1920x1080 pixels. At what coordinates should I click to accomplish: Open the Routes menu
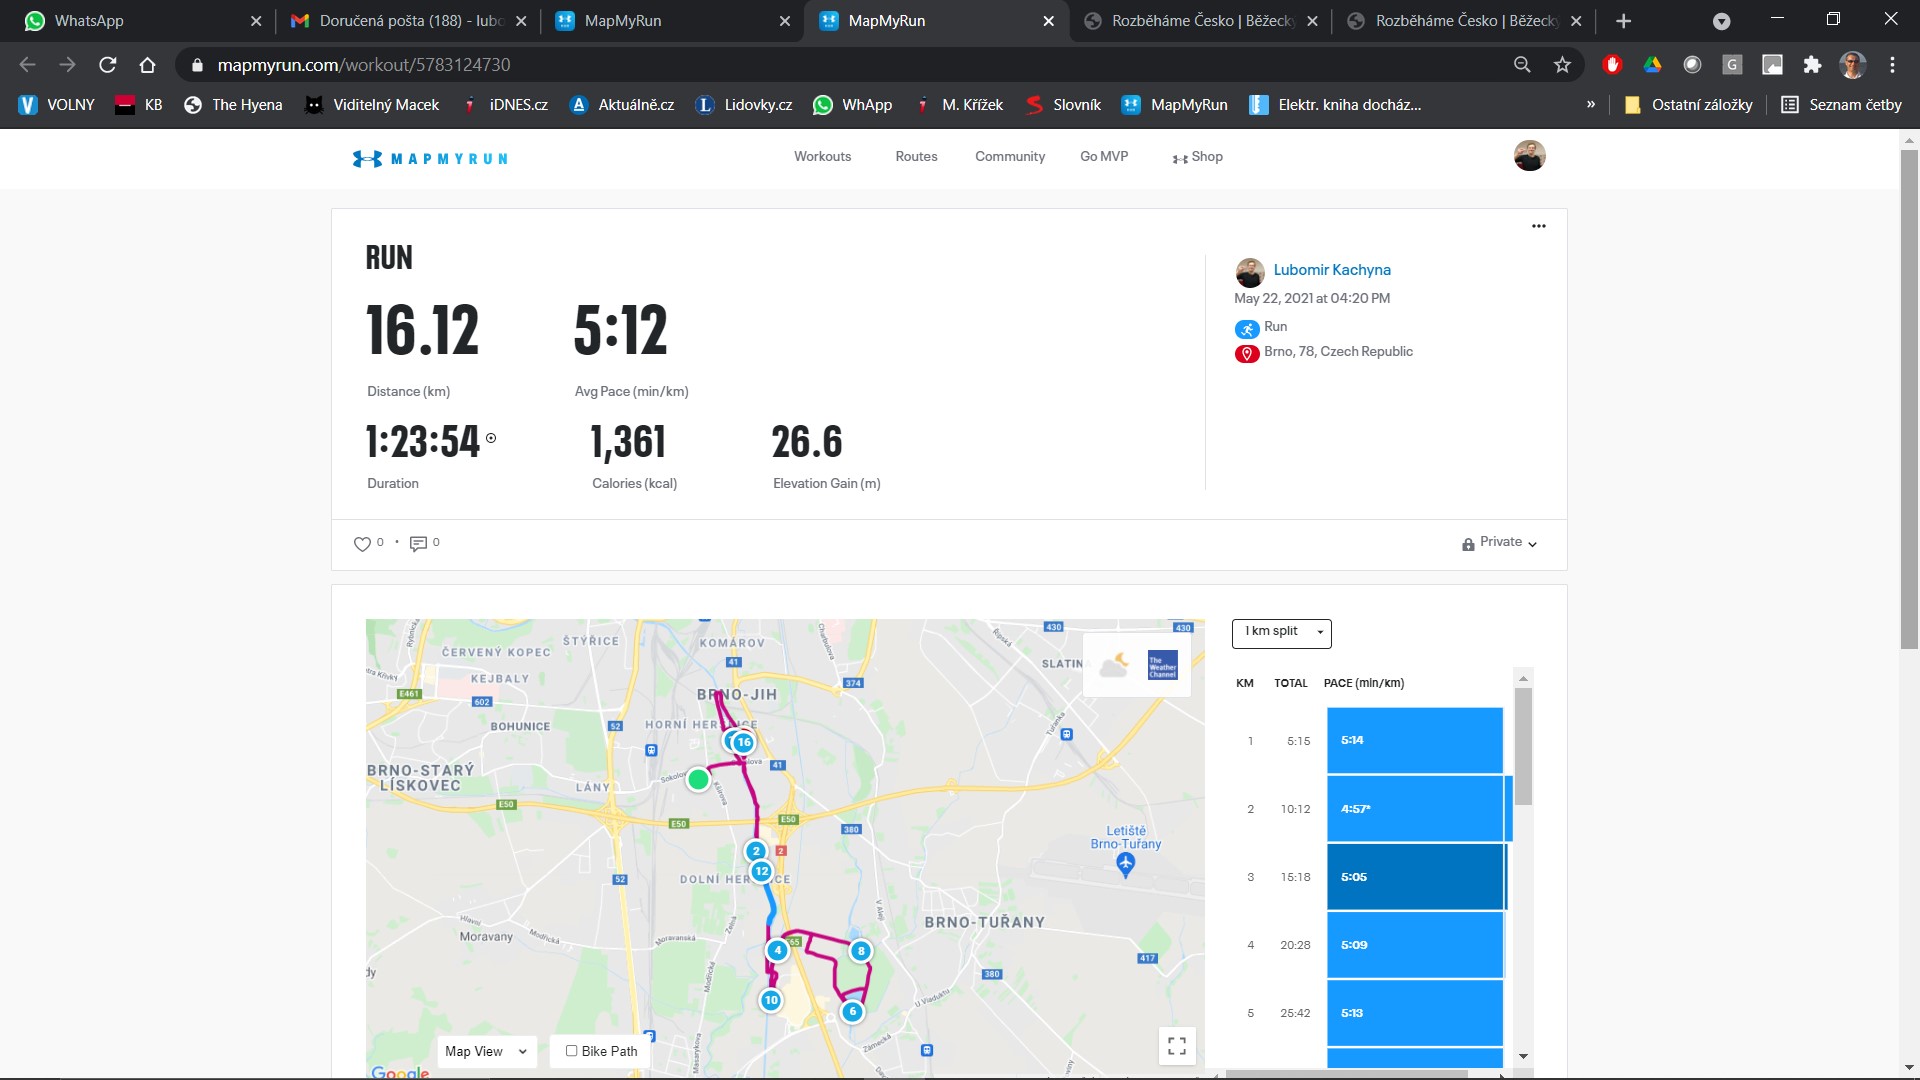click(x=916, y=157)
